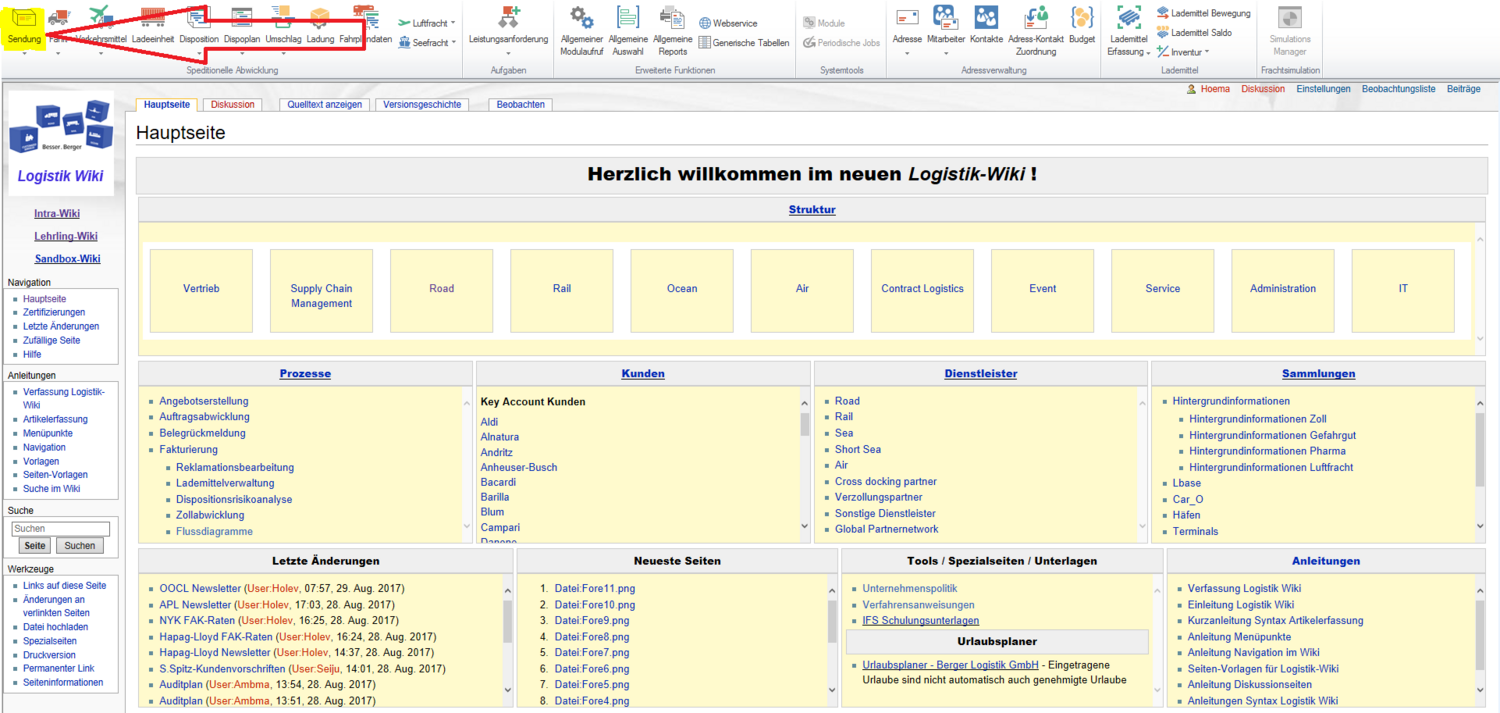
Task: Open Datei:Fore11.png in Neueste Seiten
Action: pos(595,589)
